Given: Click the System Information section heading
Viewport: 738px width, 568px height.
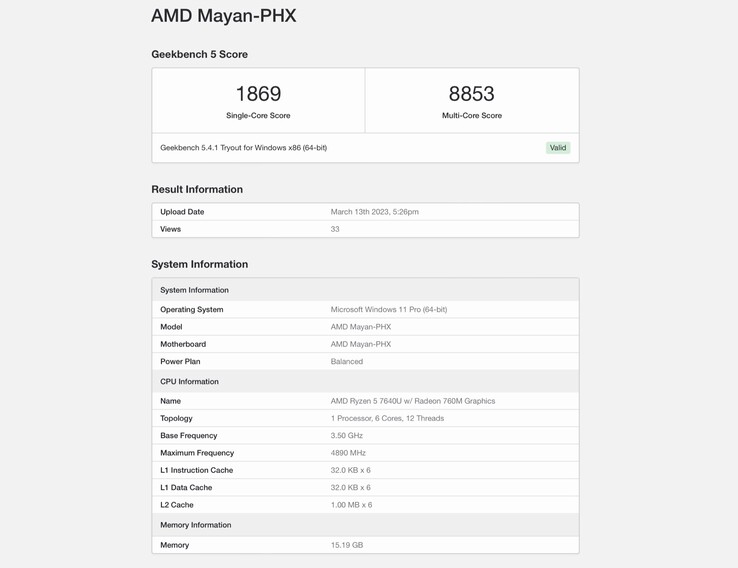Looking at the screenshot, I should pos(199,264).
